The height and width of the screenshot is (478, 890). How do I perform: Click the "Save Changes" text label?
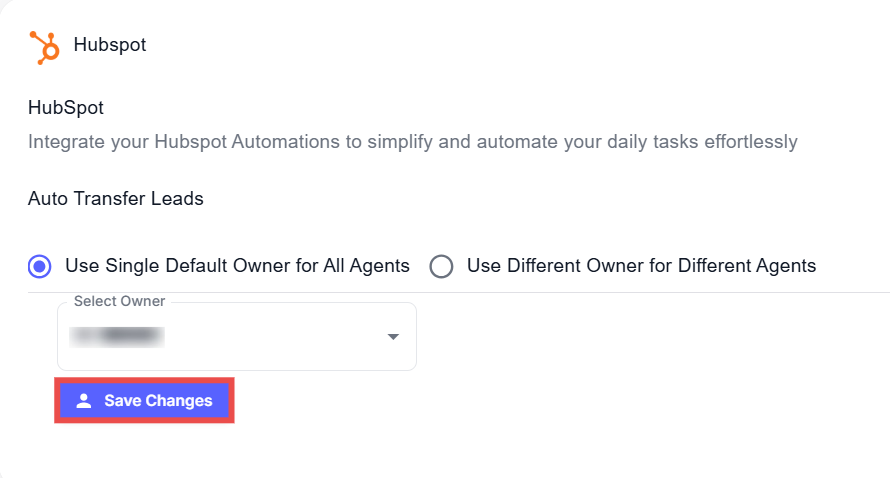[158, 401]
